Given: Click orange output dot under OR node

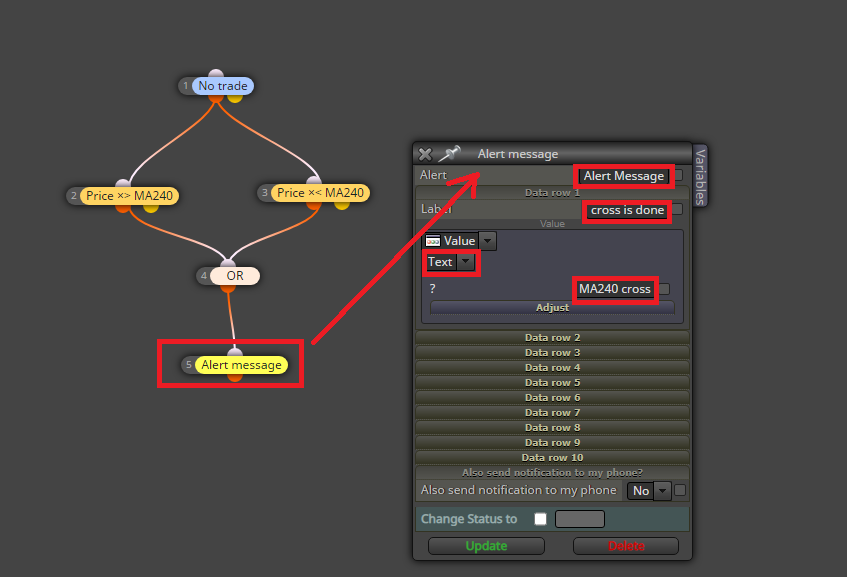Looking at the screenshot, I should [228, 288].
